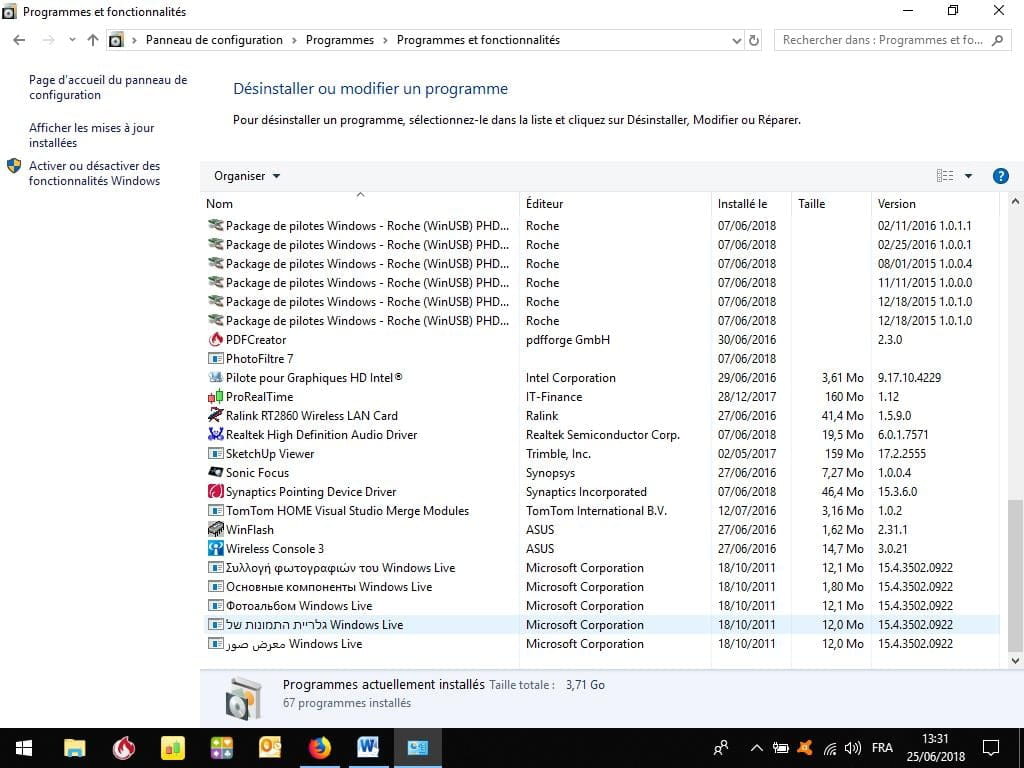
Task: Click the Rechercher dans Programmes search field
Action: (x=892, y=40)
